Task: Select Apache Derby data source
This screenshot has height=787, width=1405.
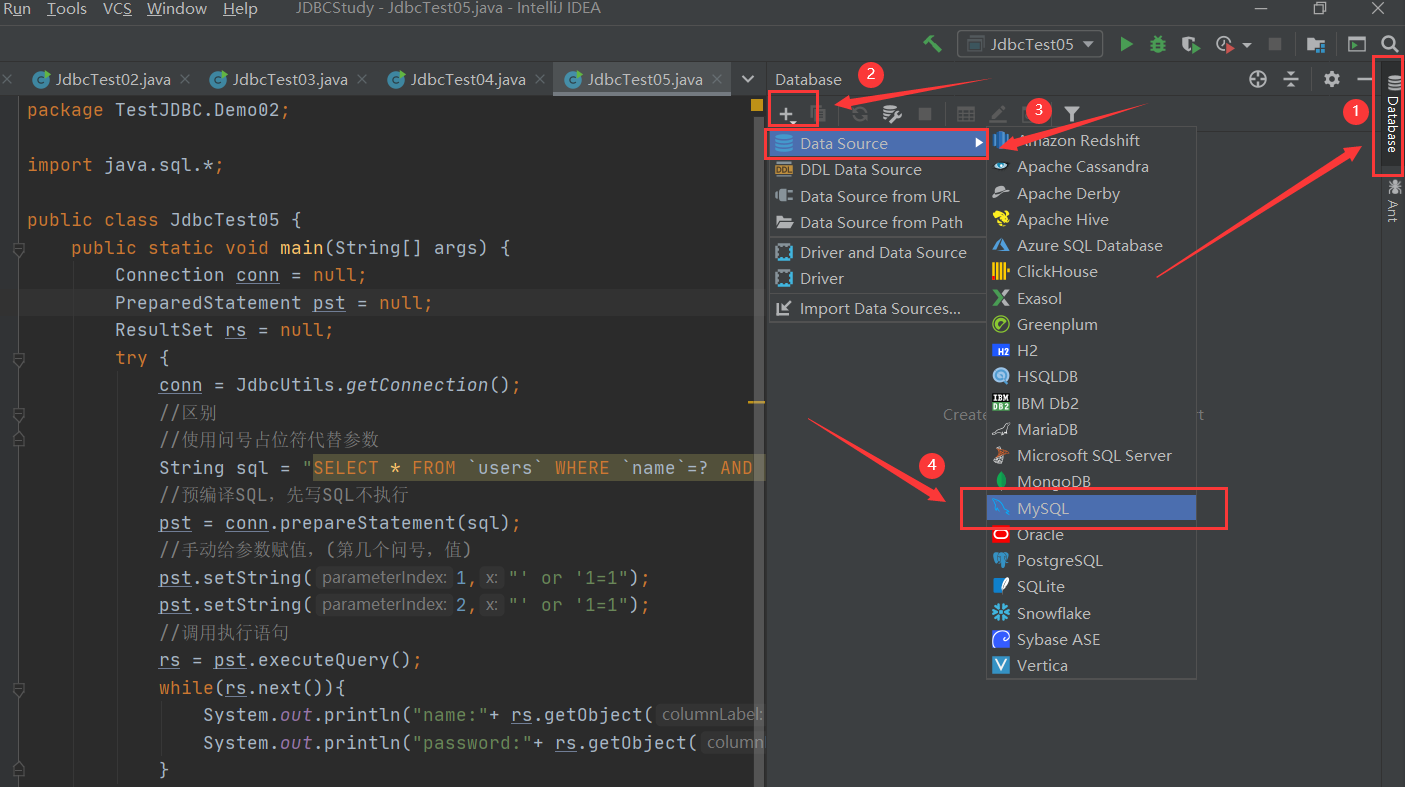Action: (1091, 193)
